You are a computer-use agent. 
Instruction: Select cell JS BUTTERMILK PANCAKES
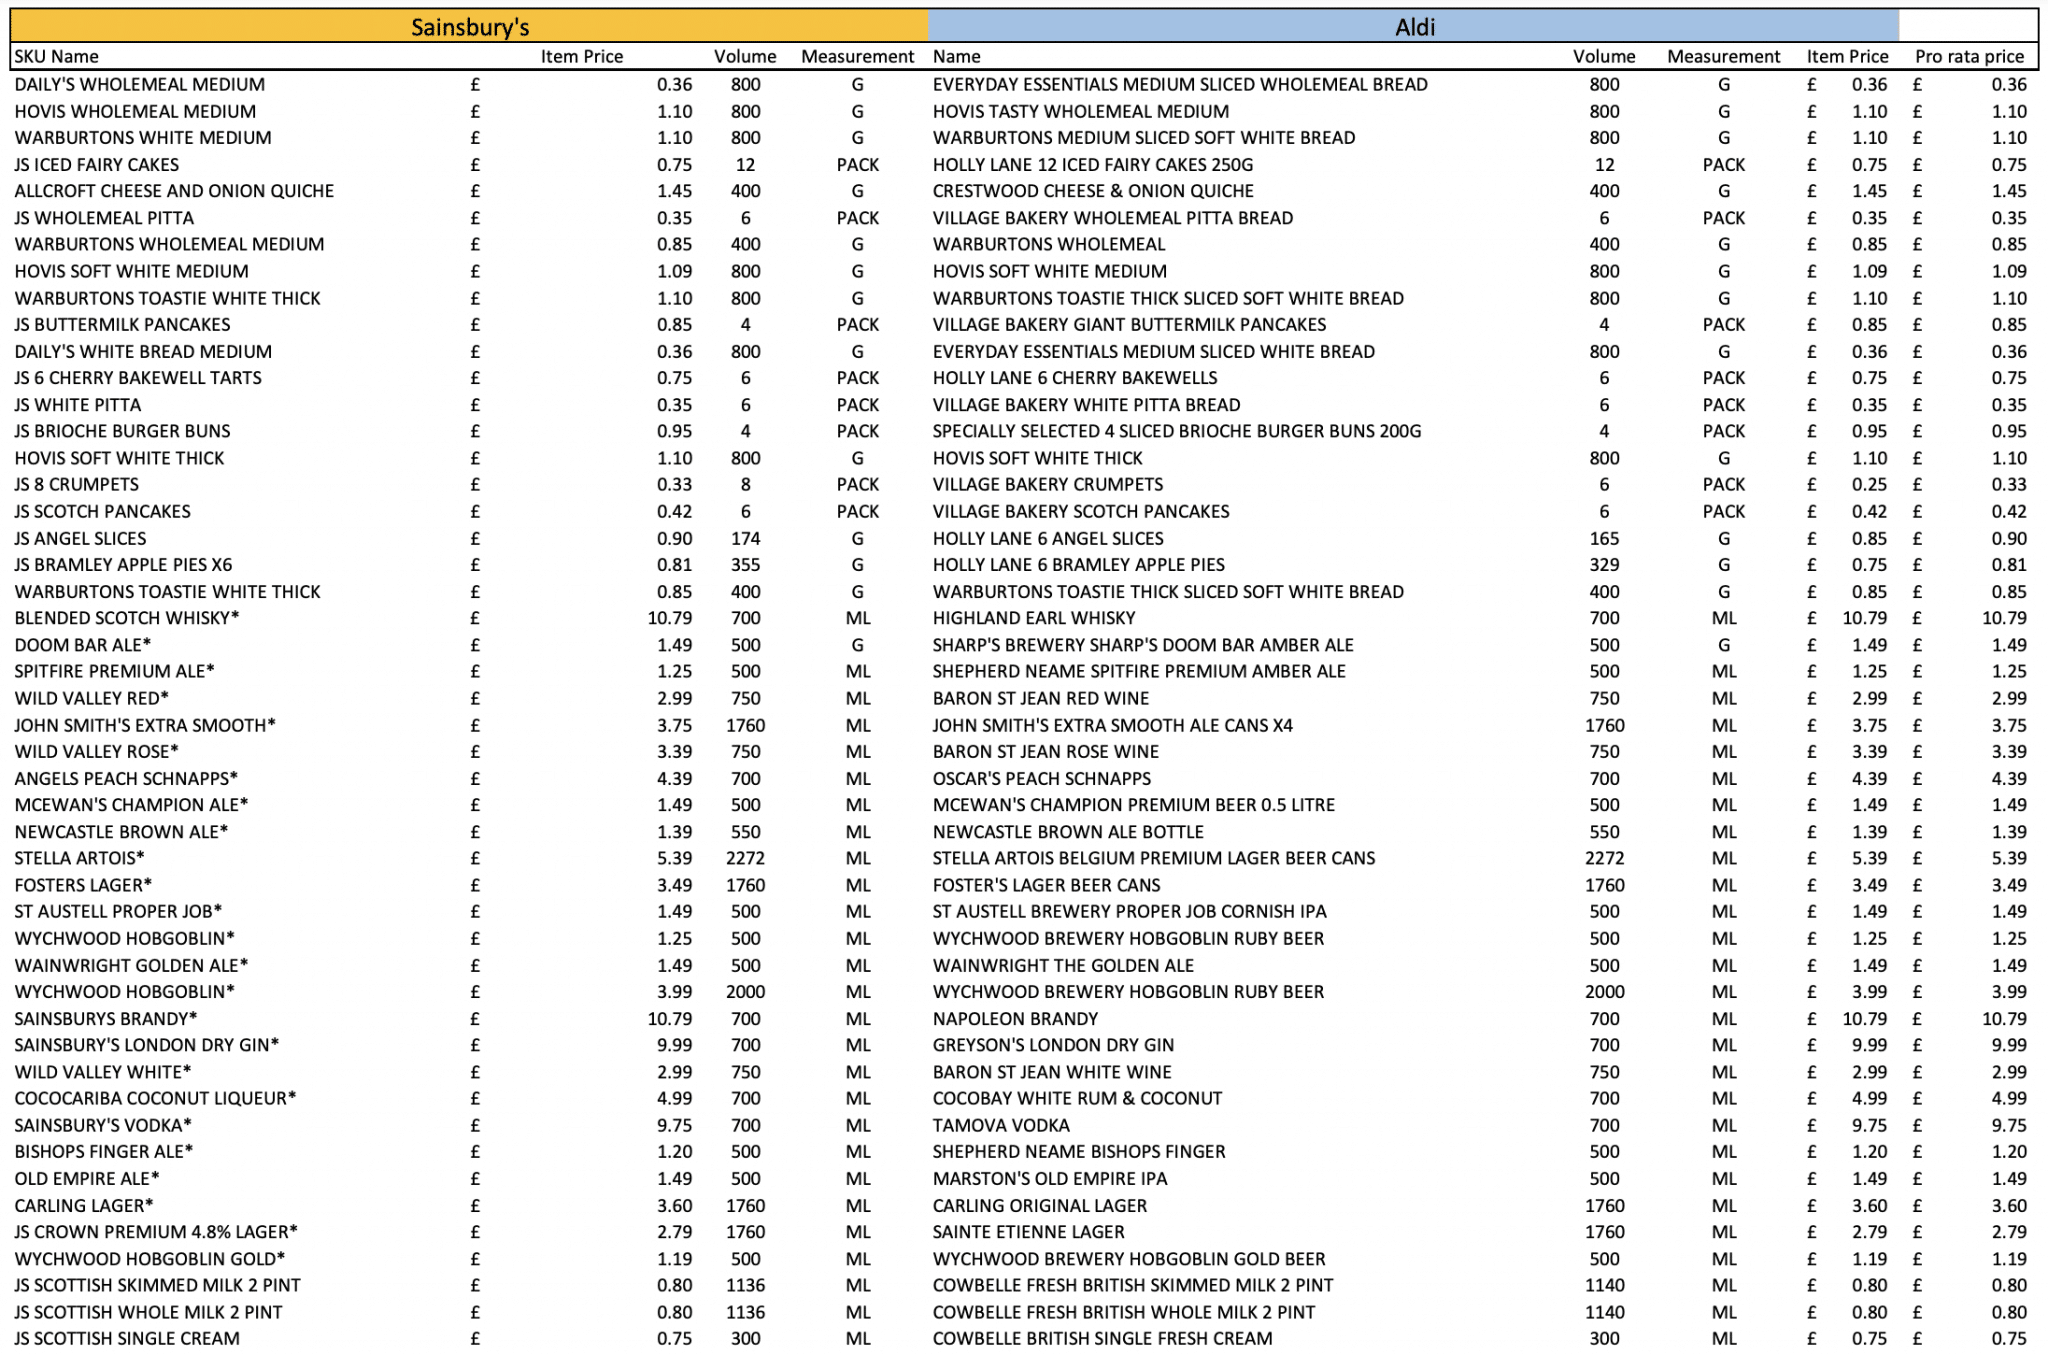tap(122, 325)
